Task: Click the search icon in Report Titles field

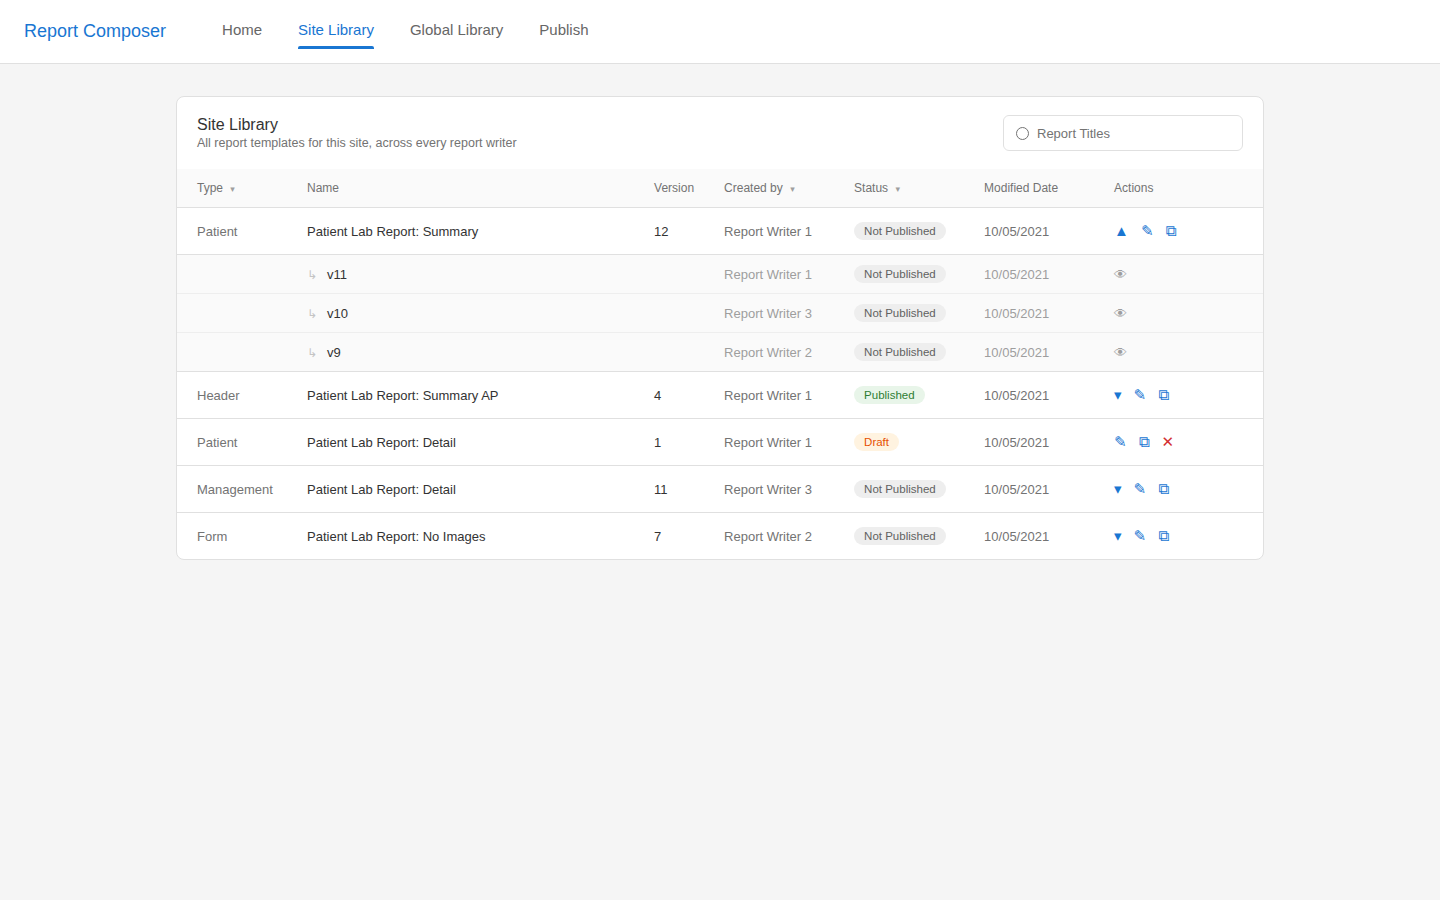Action: 1022,134
